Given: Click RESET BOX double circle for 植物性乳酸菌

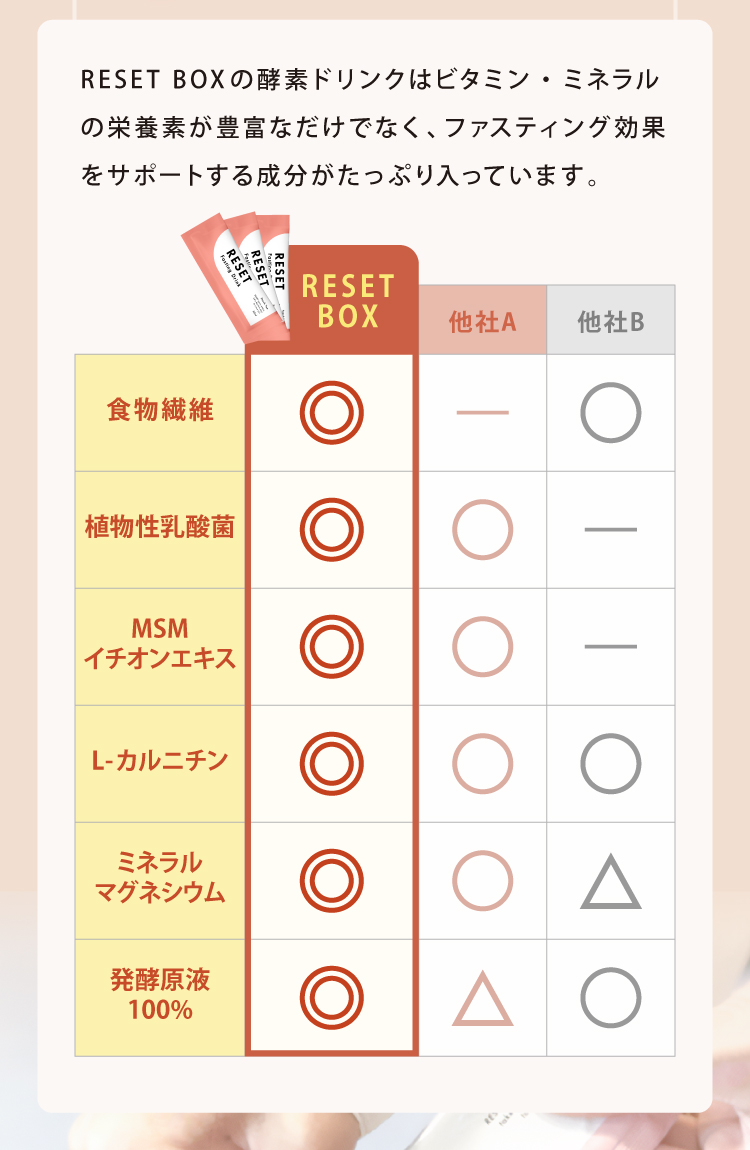Looking at the screenshot, I should [x=332, y=529].
